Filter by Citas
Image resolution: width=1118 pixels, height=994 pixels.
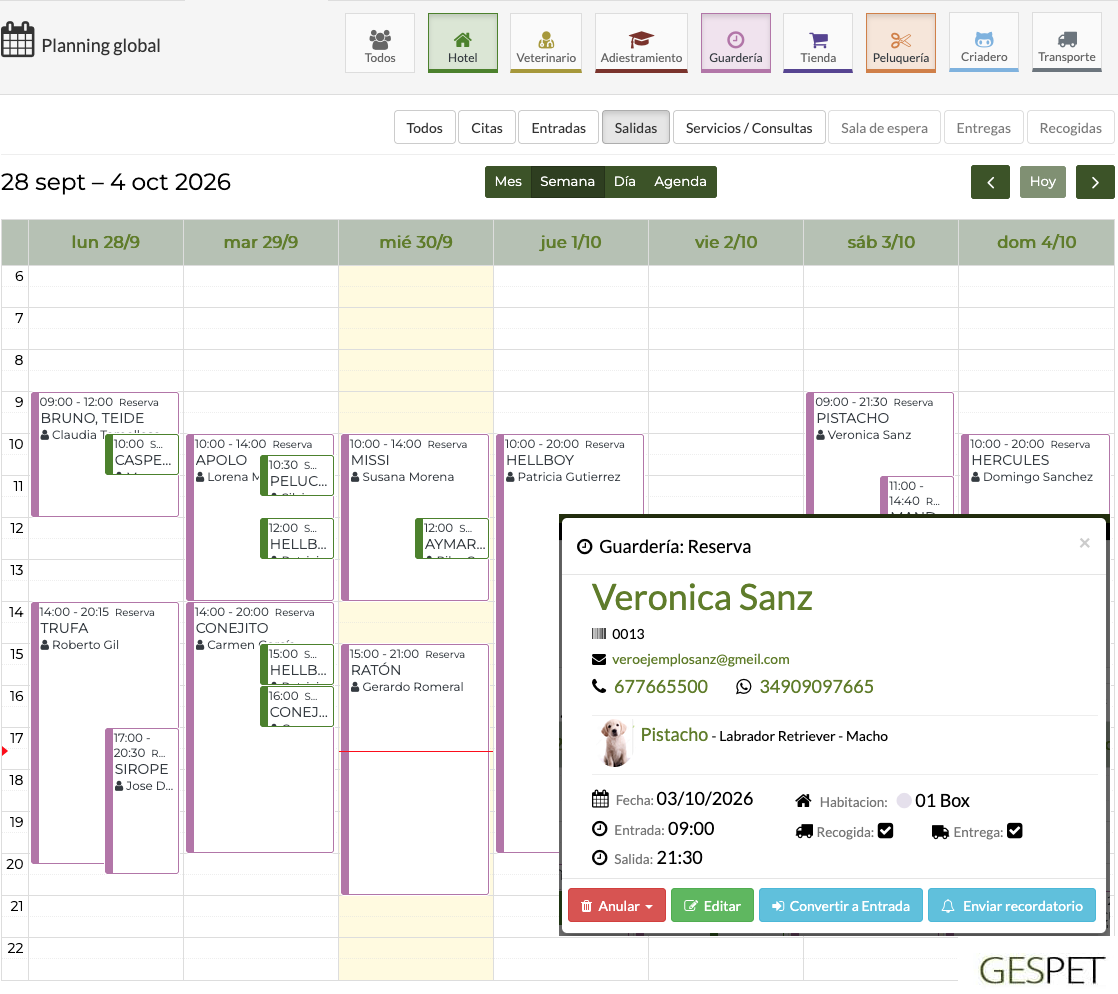click(487, 128)
